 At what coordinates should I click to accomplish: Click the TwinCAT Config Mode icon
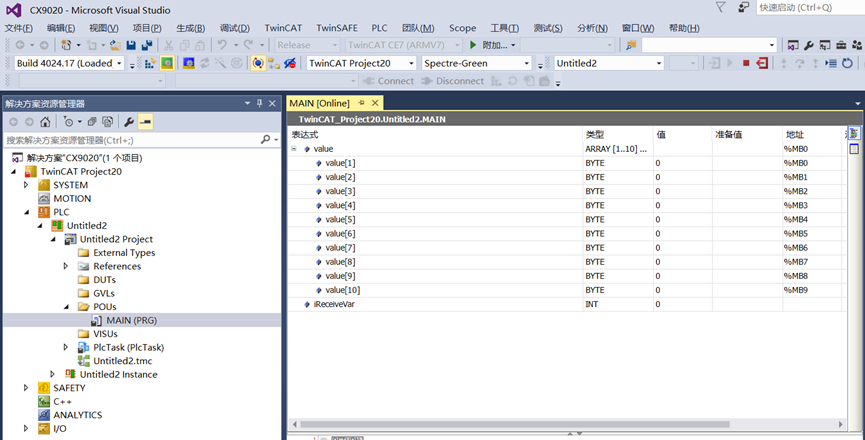point(189,63)
